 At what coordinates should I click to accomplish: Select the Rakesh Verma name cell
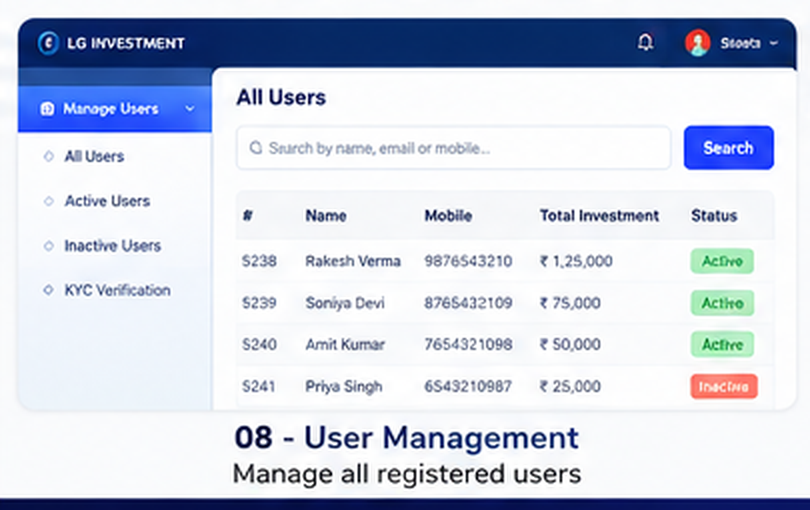tap(353, 261)
